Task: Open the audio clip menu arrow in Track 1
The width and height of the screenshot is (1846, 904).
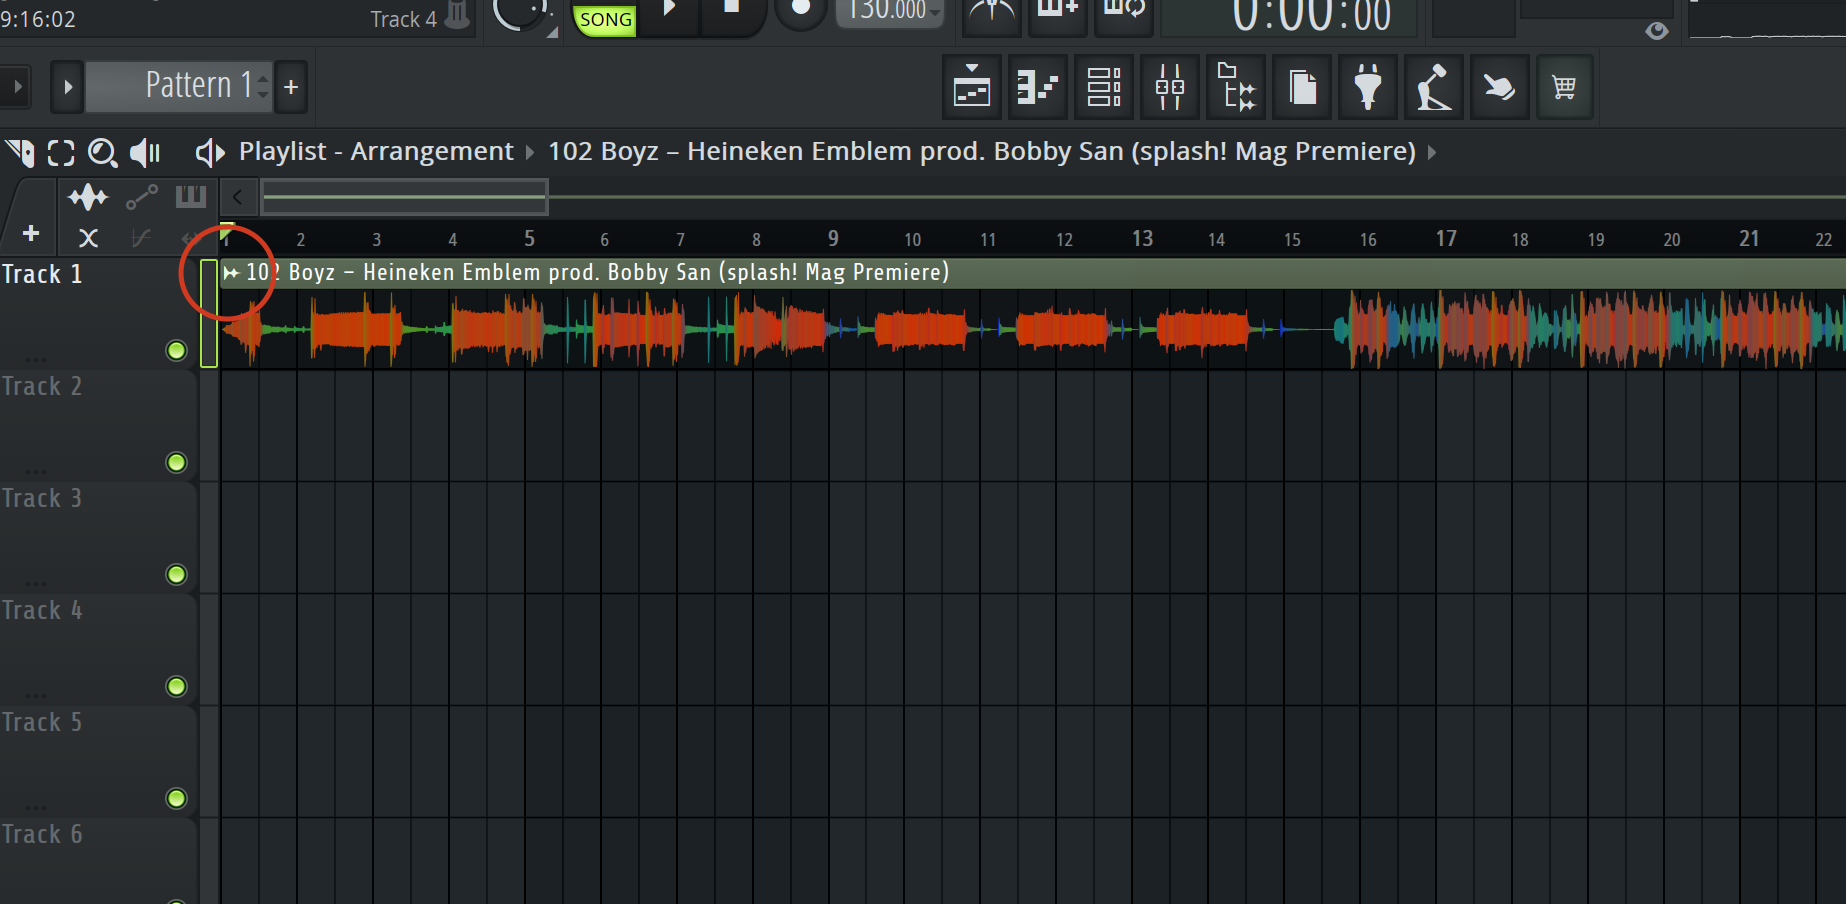Action: click(x=231, y=273)
